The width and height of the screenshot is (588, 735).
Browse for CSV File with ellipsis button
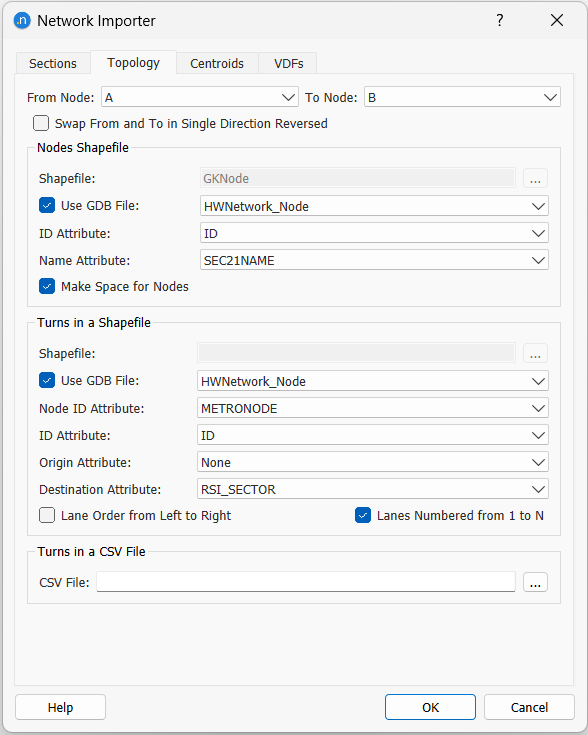[x=535, y=582]
